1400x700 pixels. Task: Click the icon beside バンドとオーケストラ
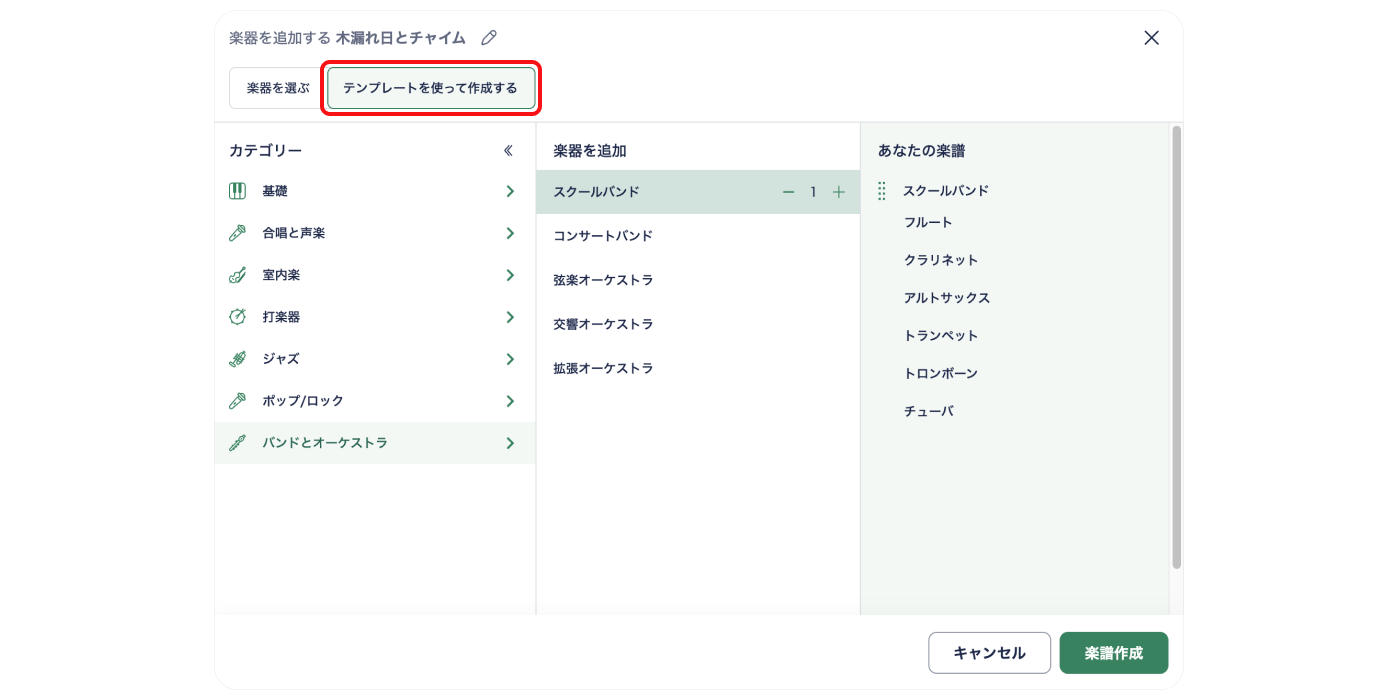(x=237, y=443)
